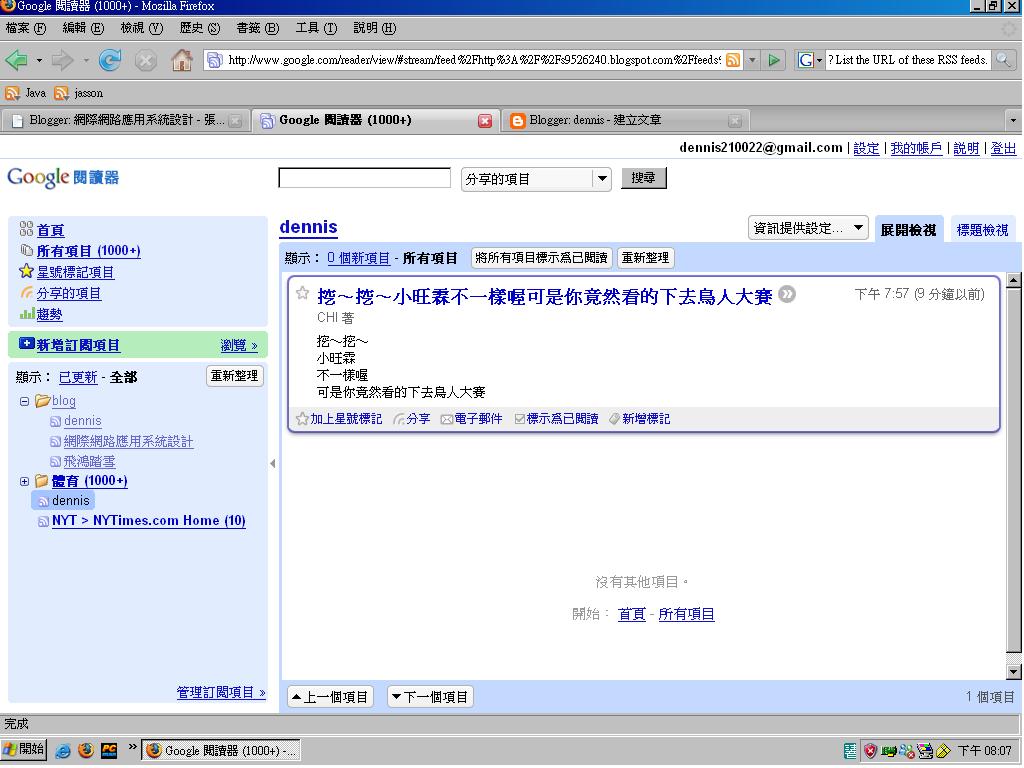Click 新增訂閱項目 add subscription
This screenshot has height=768, width=1024.
pyautogui.click(x=78, y=345)
